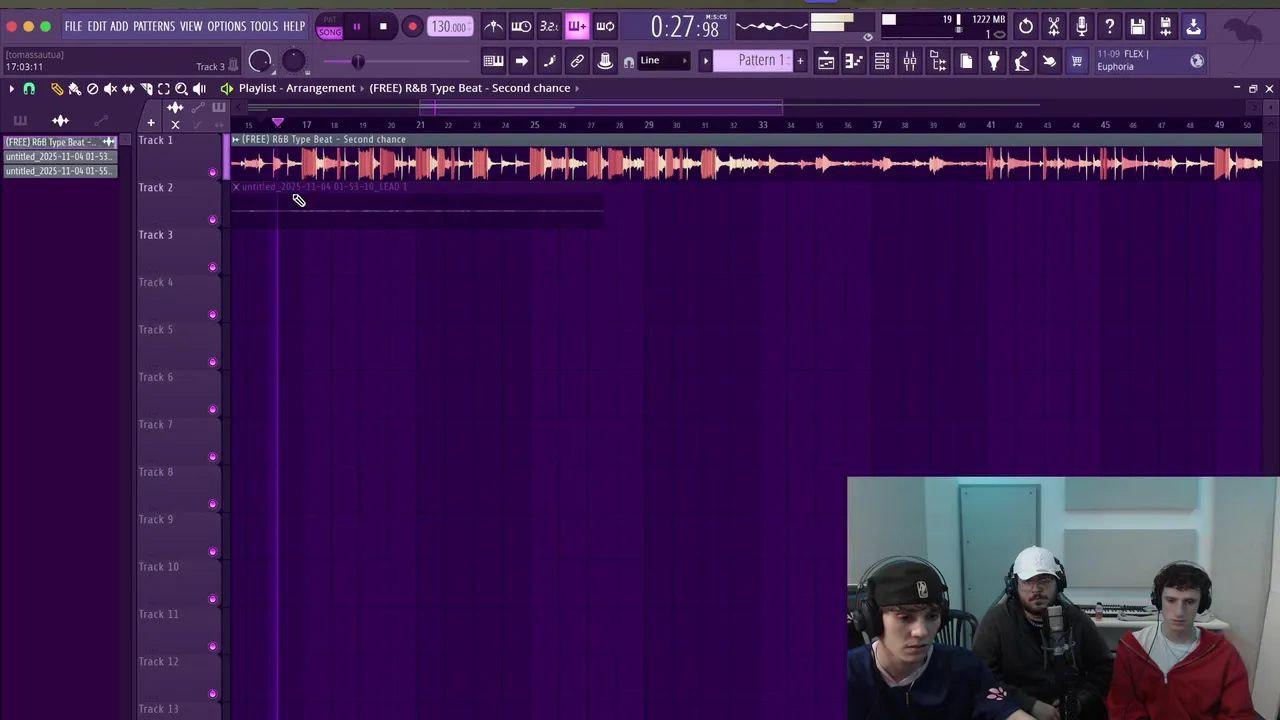Toggle the metronome button
Viewport: 1280px width, 720px height.
click(493, 27)
